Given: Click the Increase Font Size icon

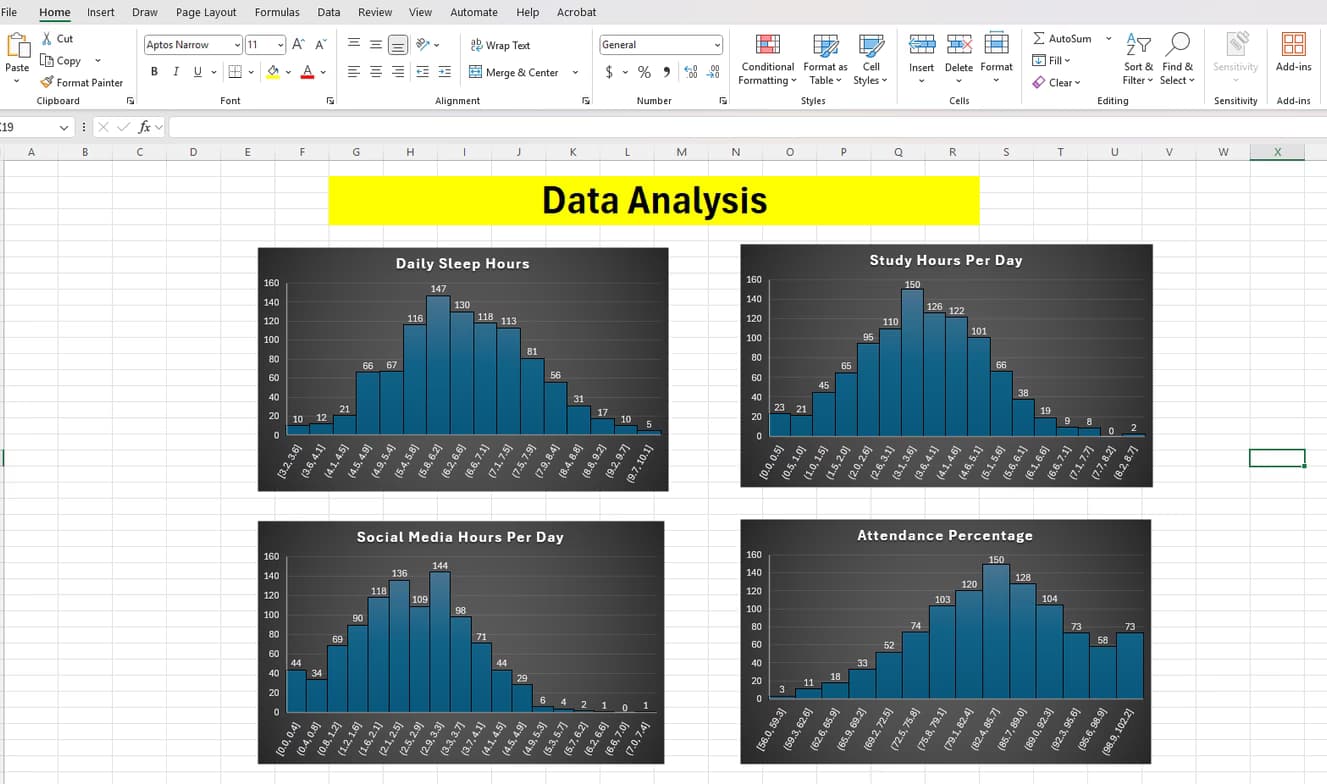Looking at the screenshot, I should 299,45.
